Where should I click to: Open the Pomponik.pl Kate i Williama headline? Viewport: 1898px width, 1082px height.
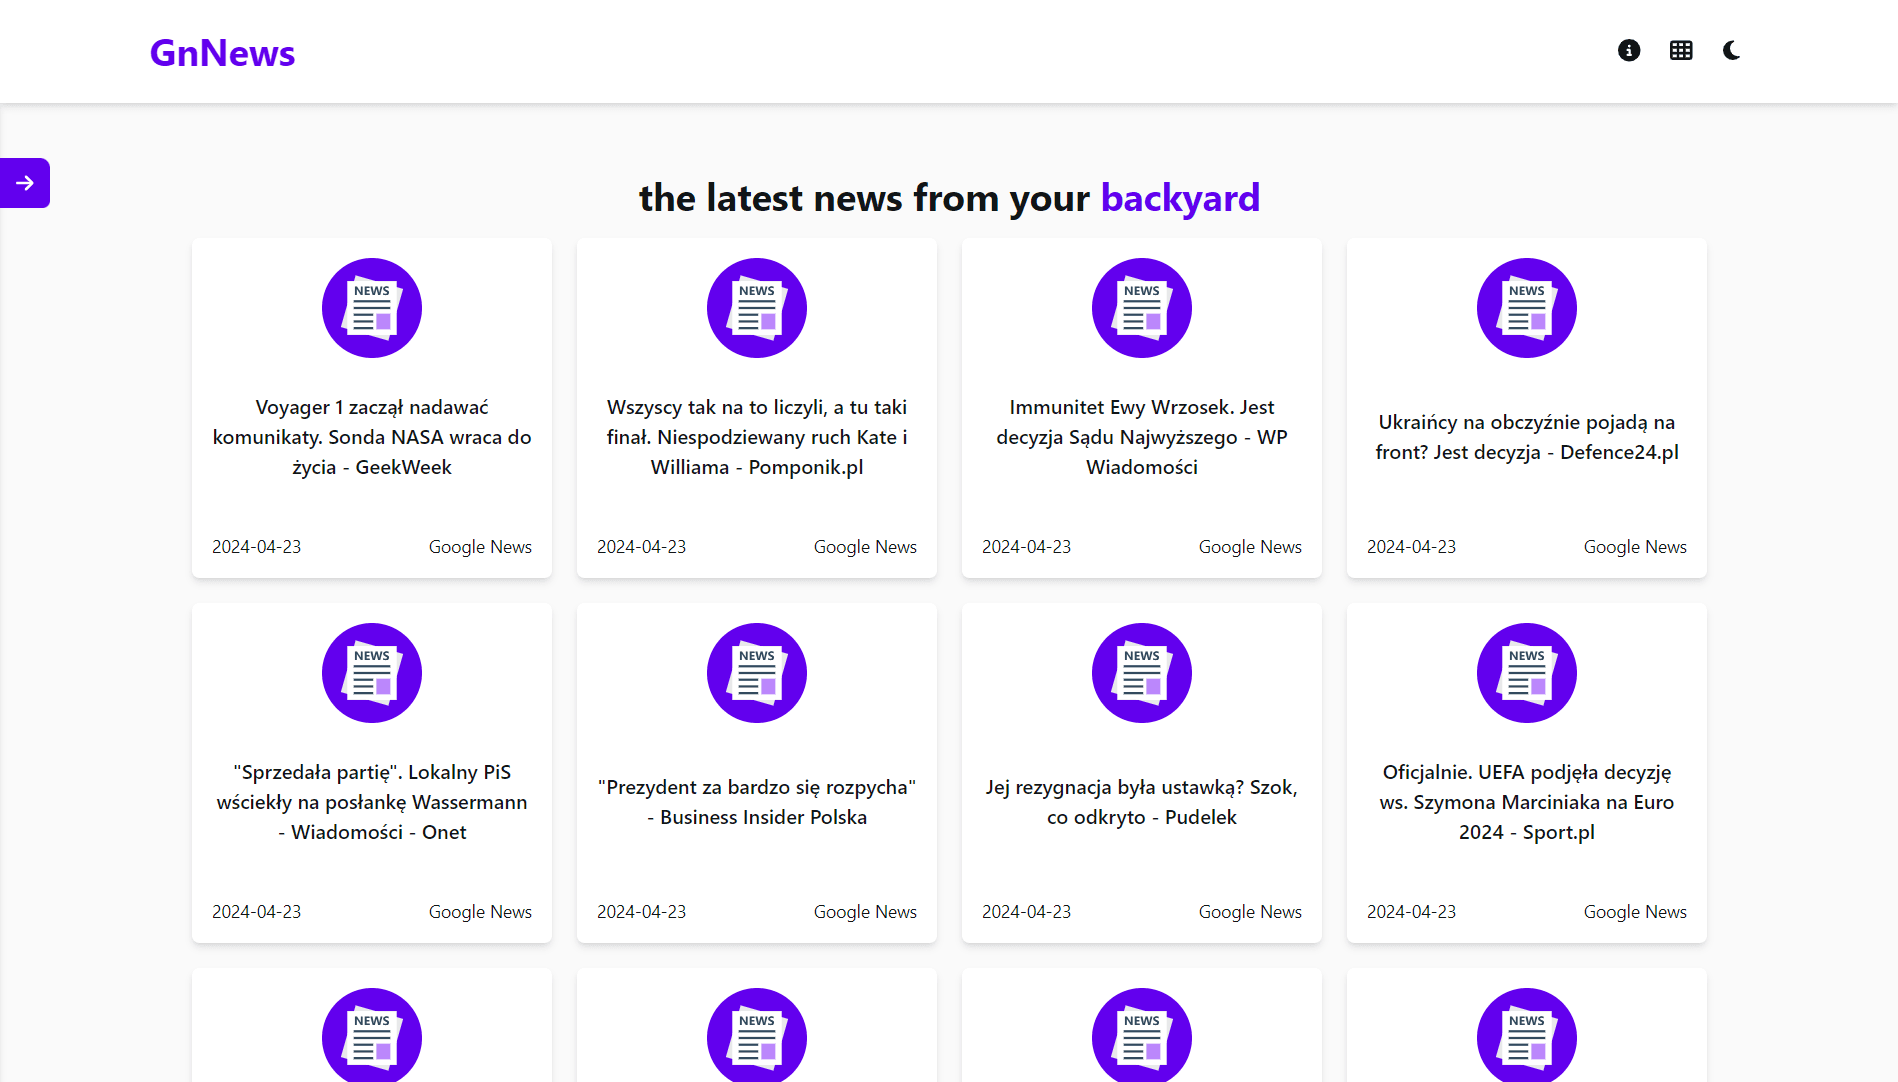[757, 437]
